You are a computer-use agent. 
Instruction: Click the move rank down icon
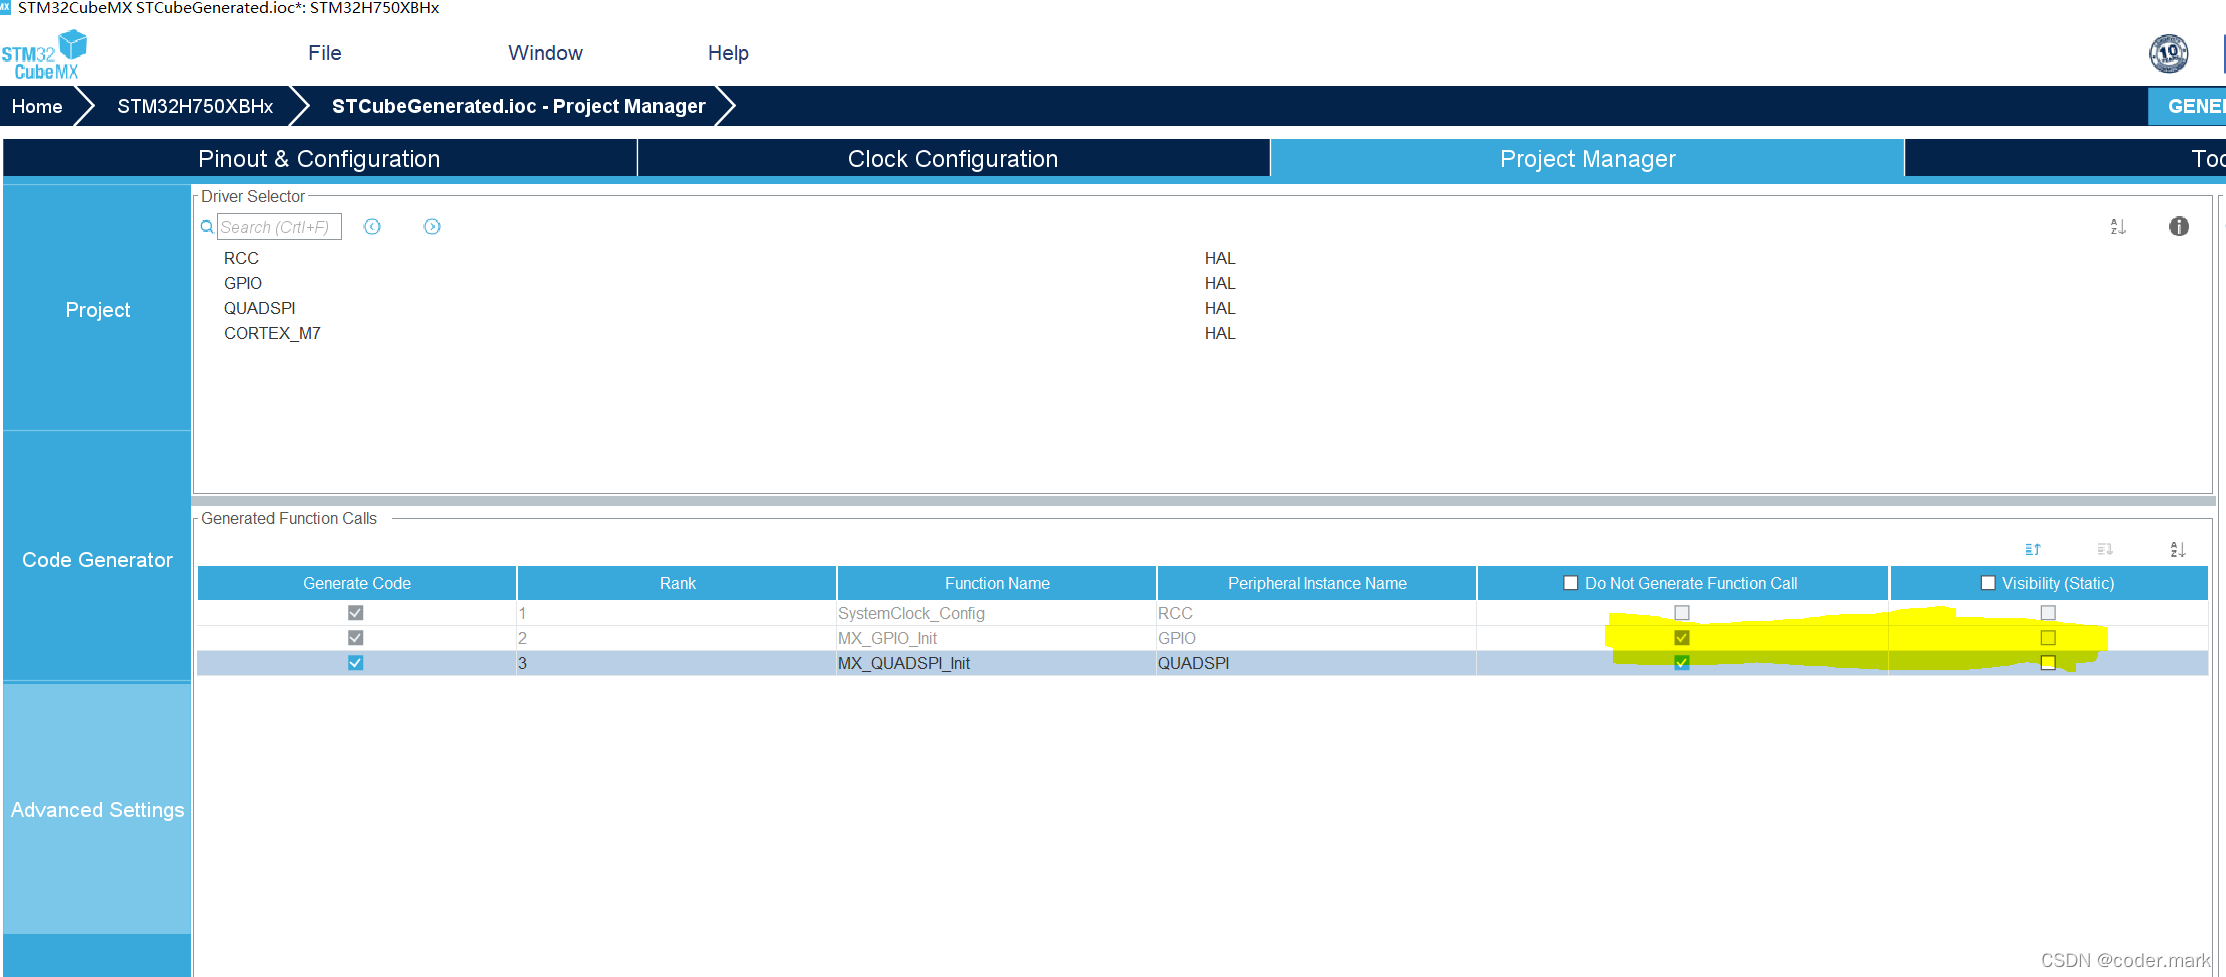[x=2105, y=549]
